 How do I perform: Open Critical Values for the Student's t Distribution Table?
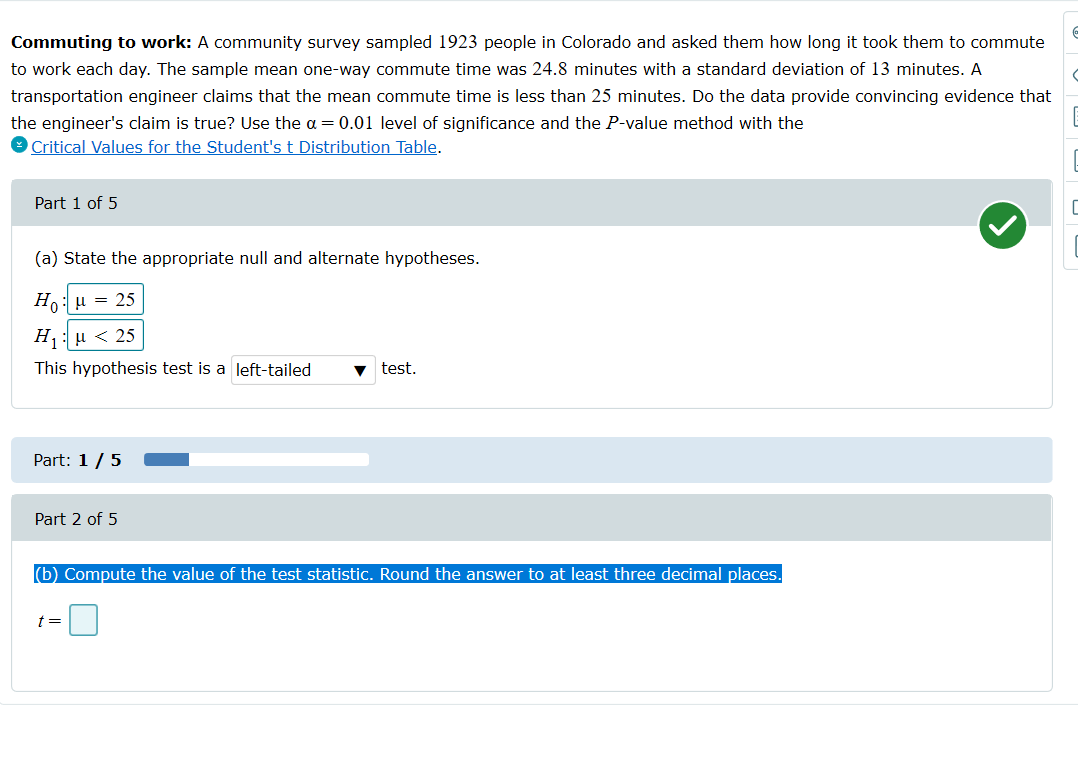(x=234, y=146)
